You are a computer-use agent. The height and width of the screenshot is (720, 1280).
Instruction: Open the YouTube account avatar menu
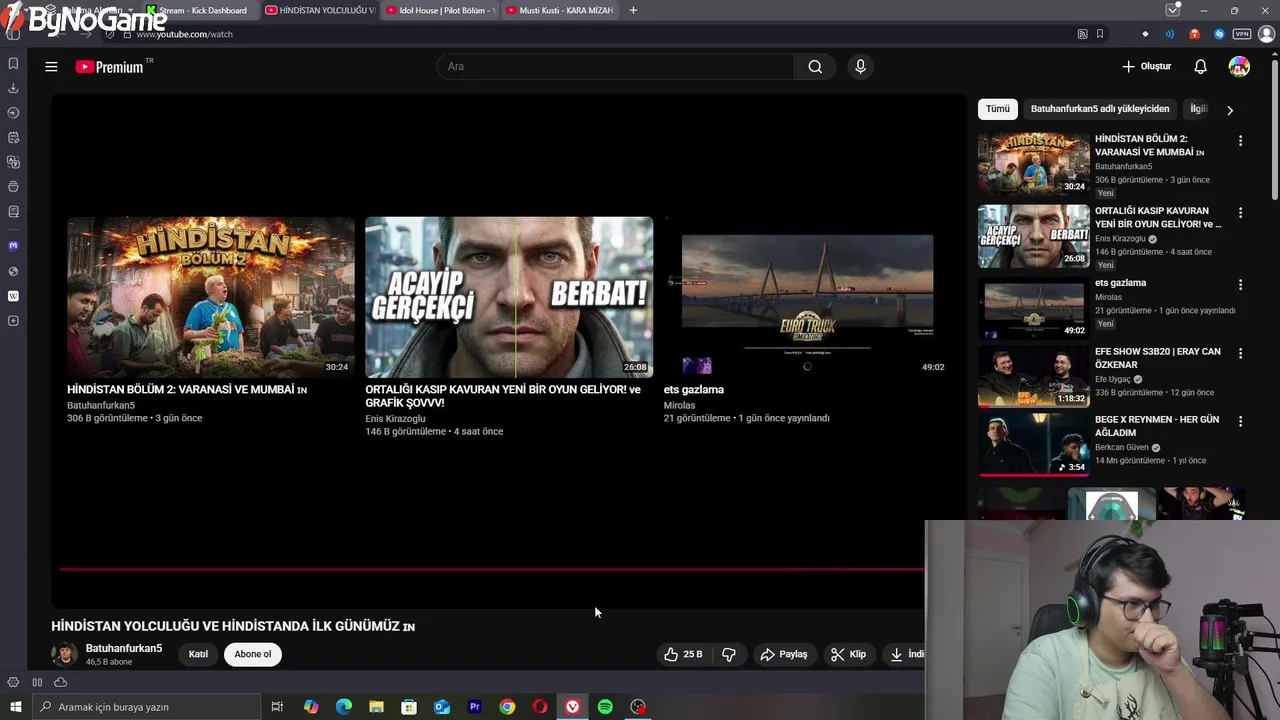tap(1239, 67)
